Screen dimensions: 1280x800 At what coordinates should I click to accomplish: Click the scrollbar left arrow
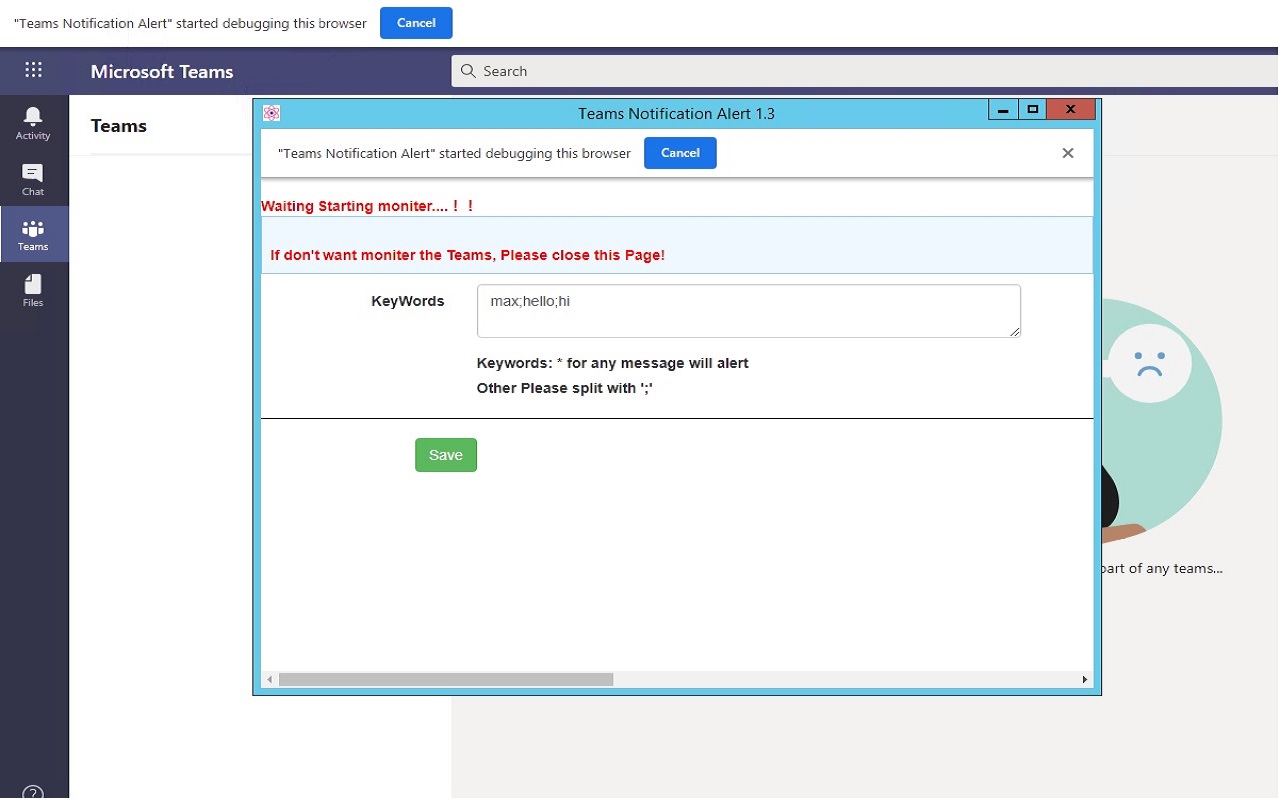coord(269,679)
